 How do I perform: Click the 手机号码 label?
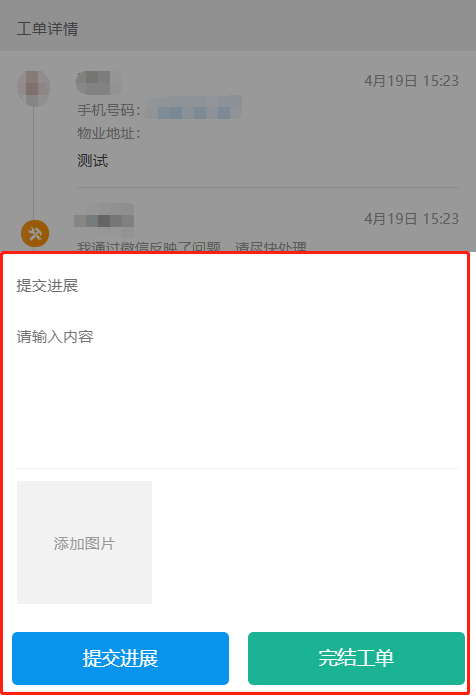pyautogui.click(x=109, y=110)
